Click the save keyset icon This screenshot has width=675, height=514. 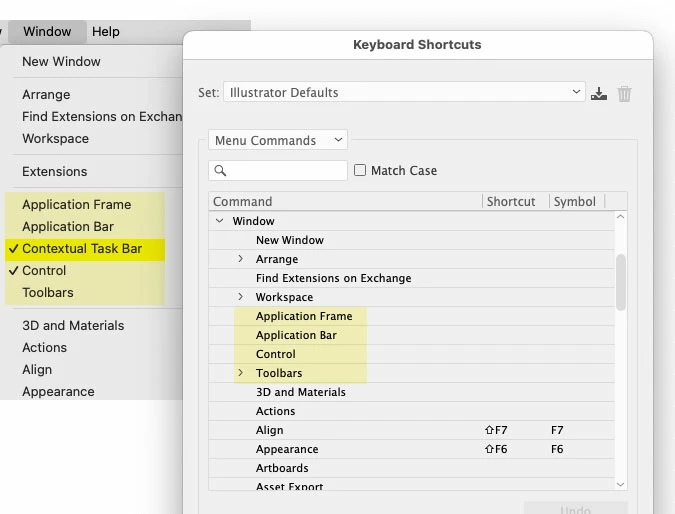[598, 93]
